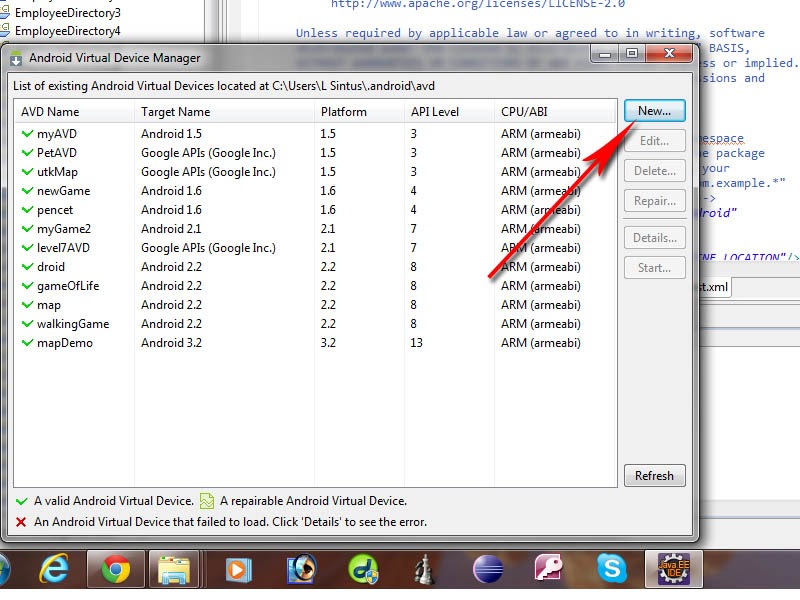Click the Delete... button
The image size is (800, 600).
pos(654,171)
